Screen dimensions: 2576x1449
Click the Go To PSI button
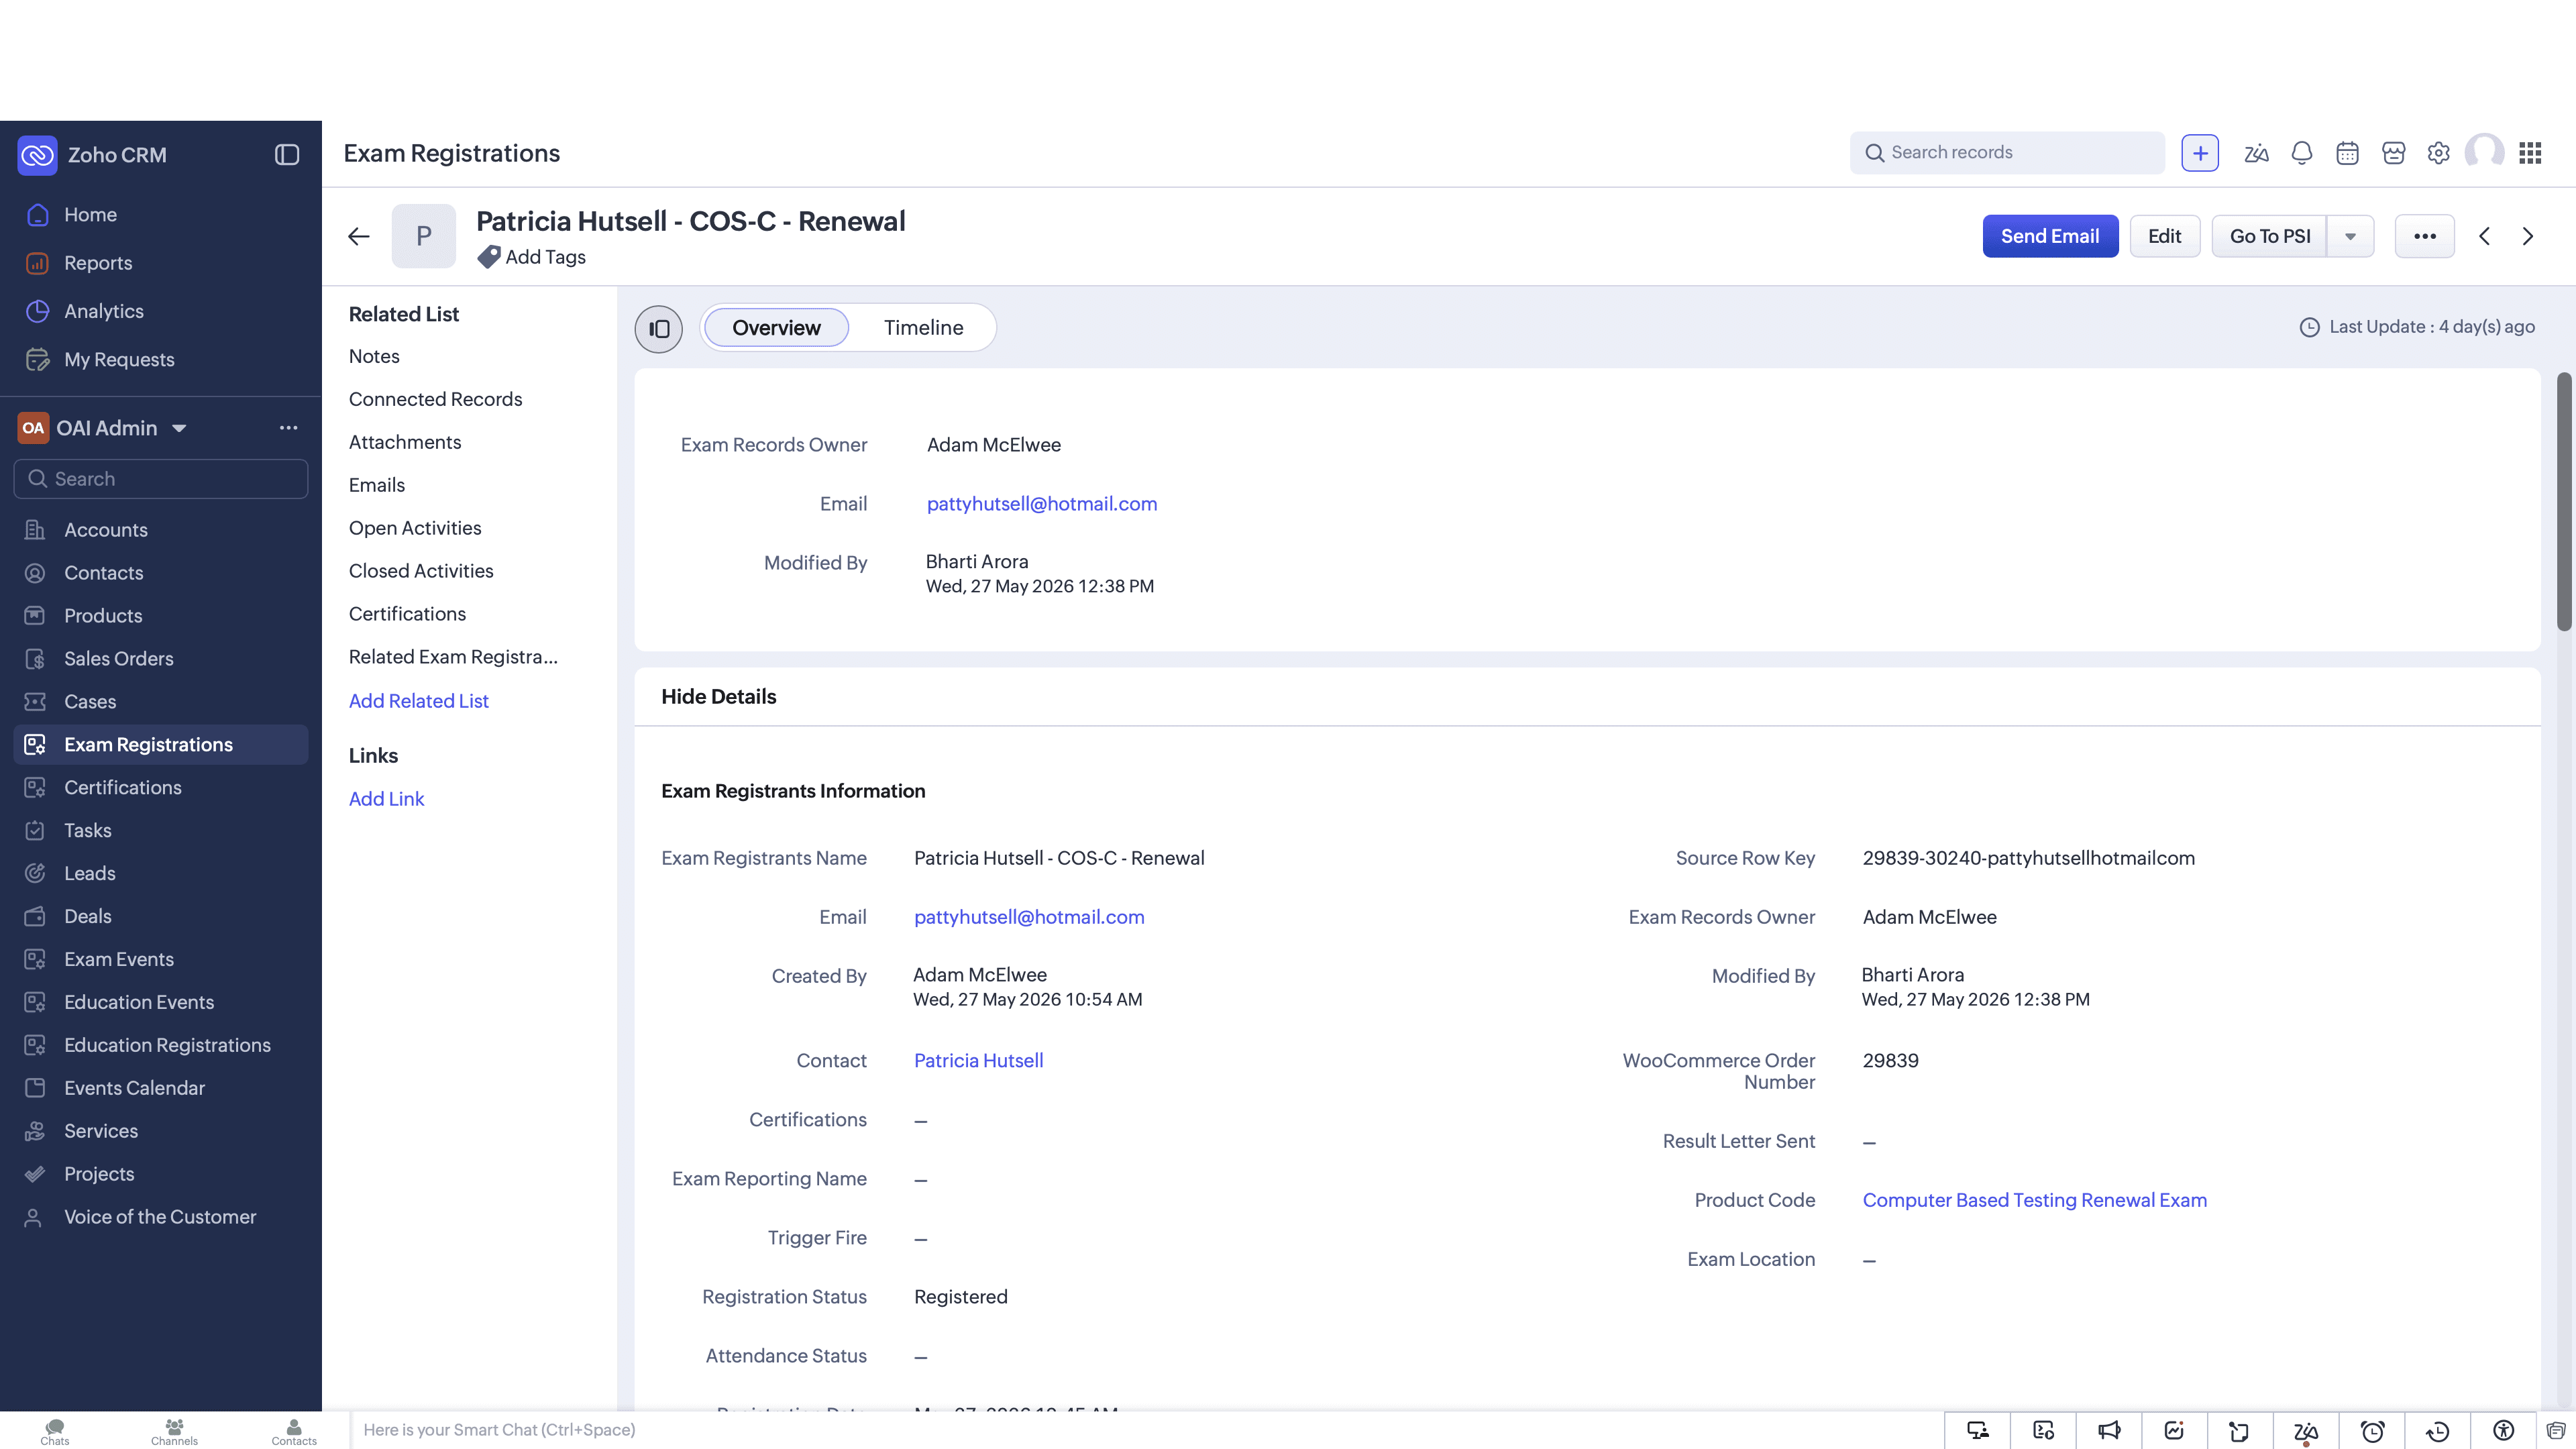[2270, 237]
